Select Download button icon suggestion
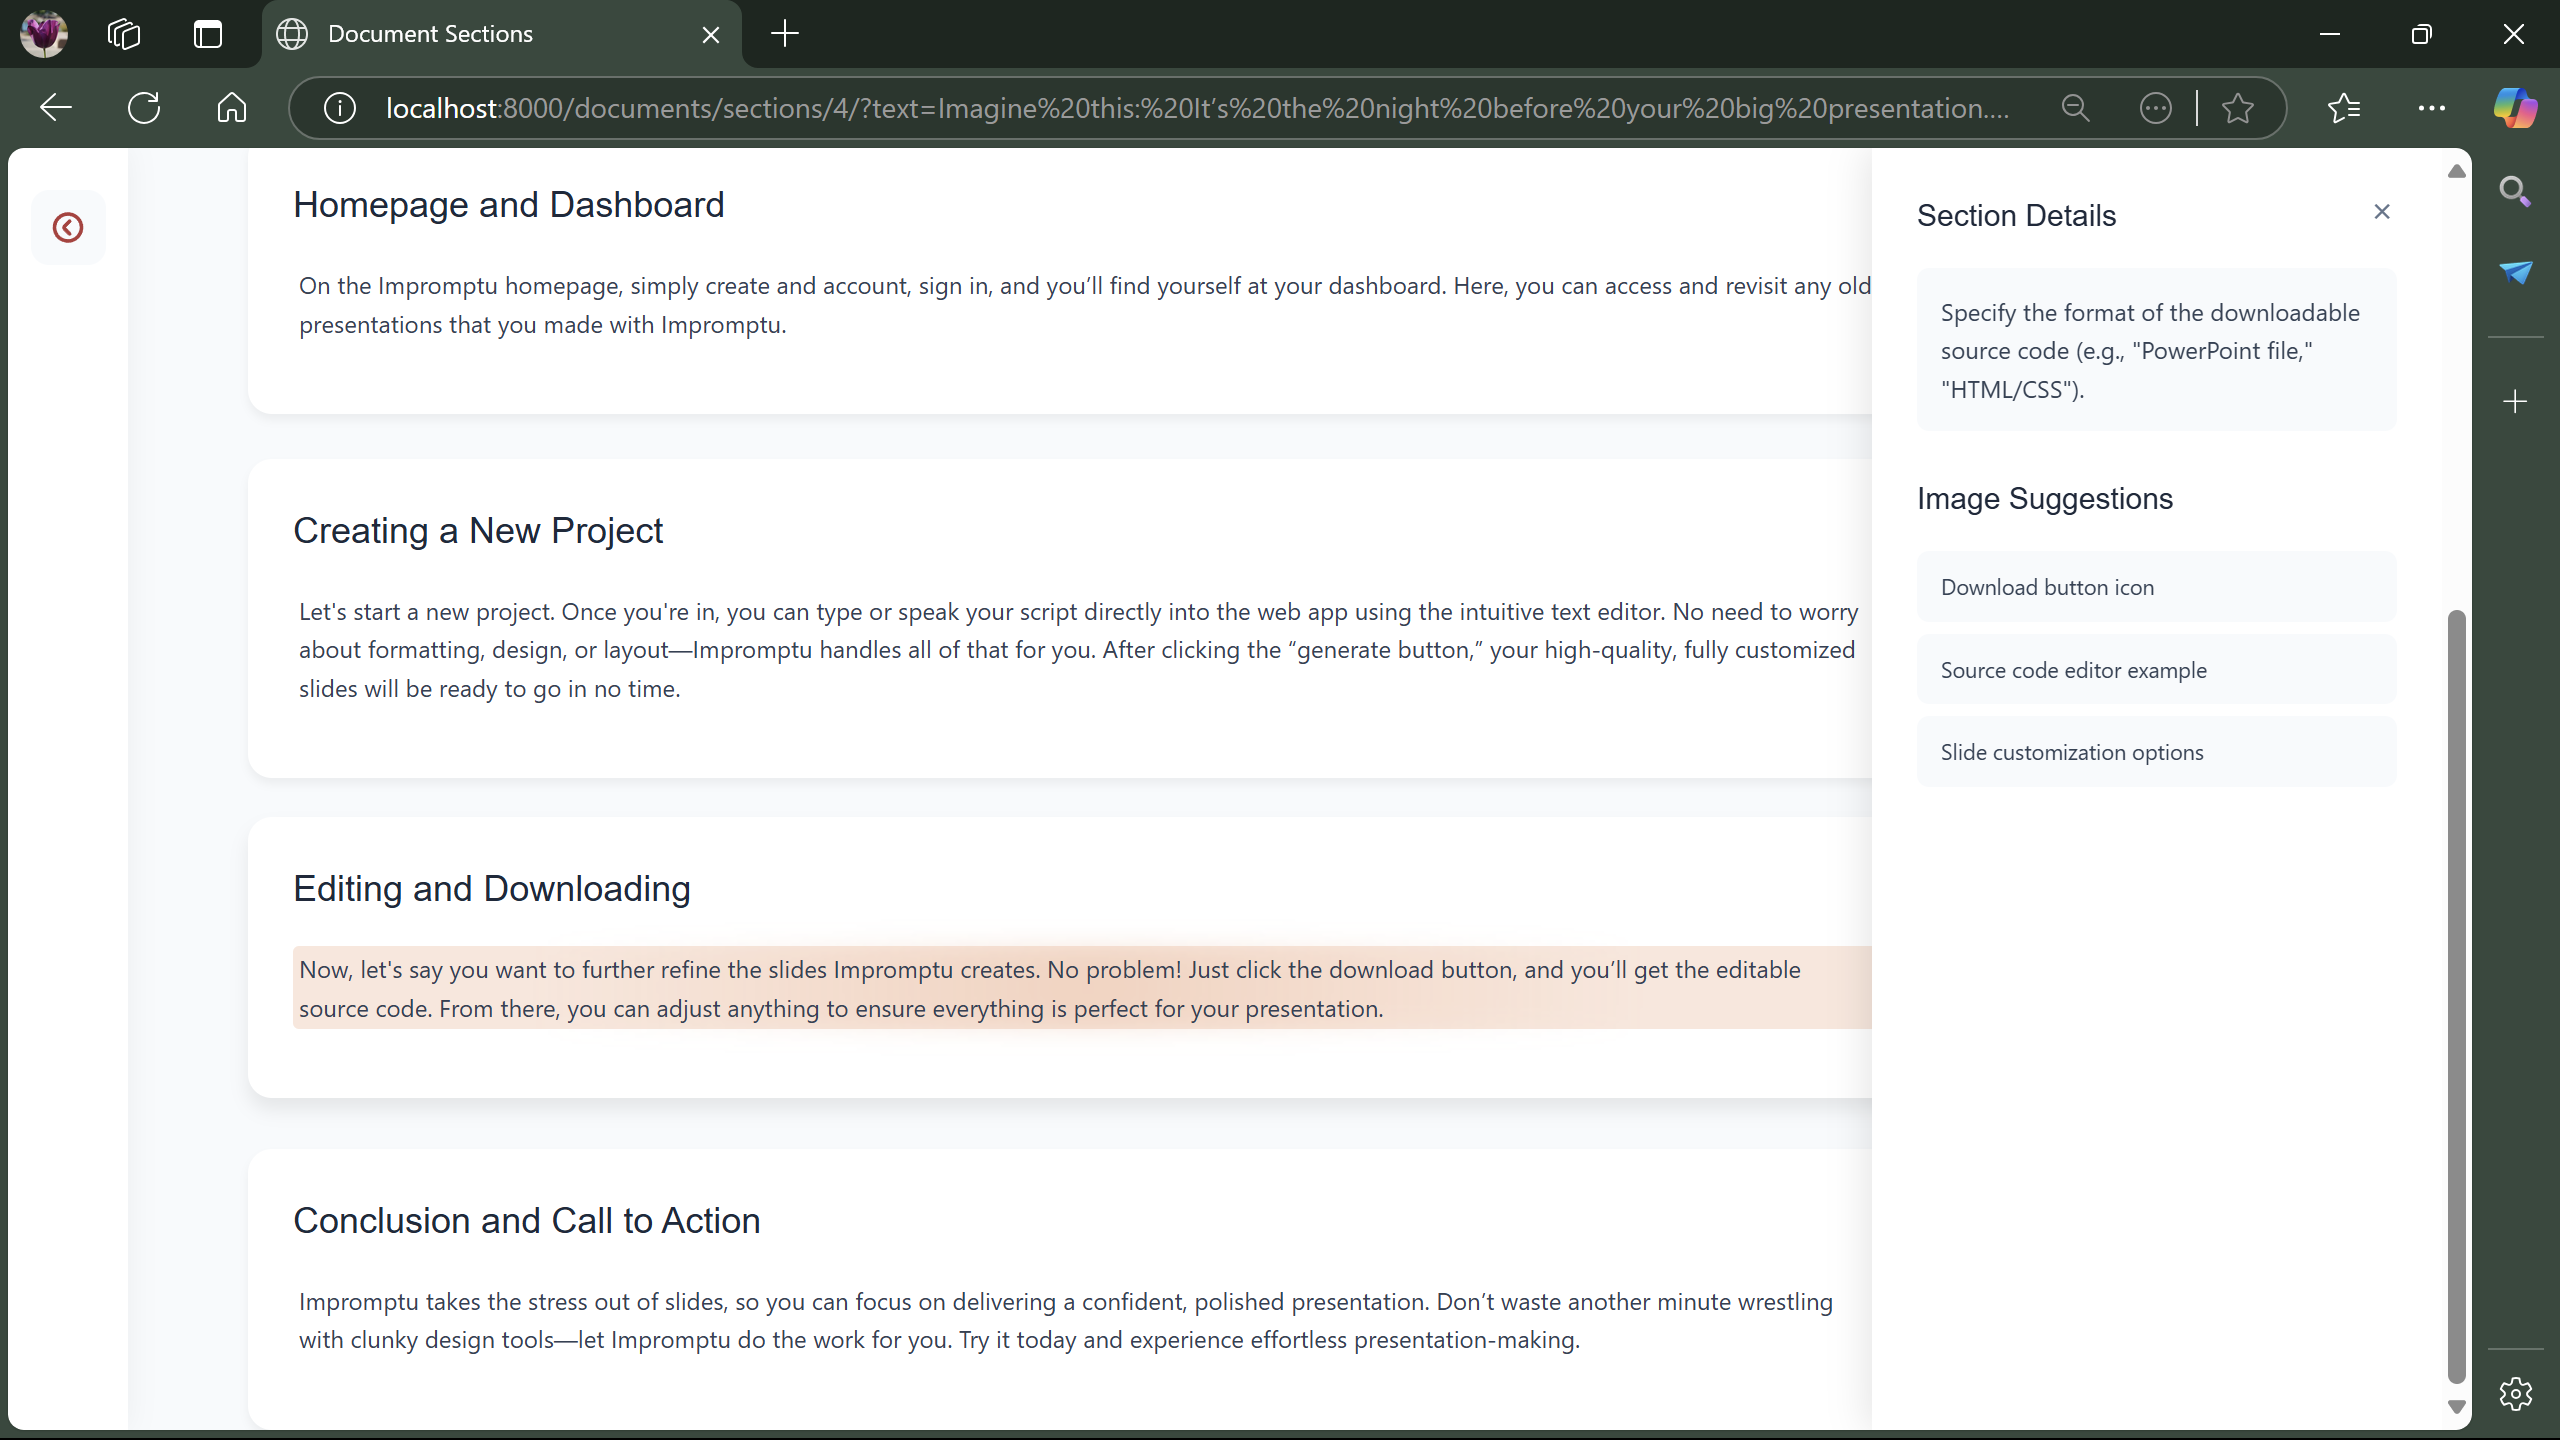Image resolution: width=2560 pixels, height=1440 pixels. (2156, 588)
